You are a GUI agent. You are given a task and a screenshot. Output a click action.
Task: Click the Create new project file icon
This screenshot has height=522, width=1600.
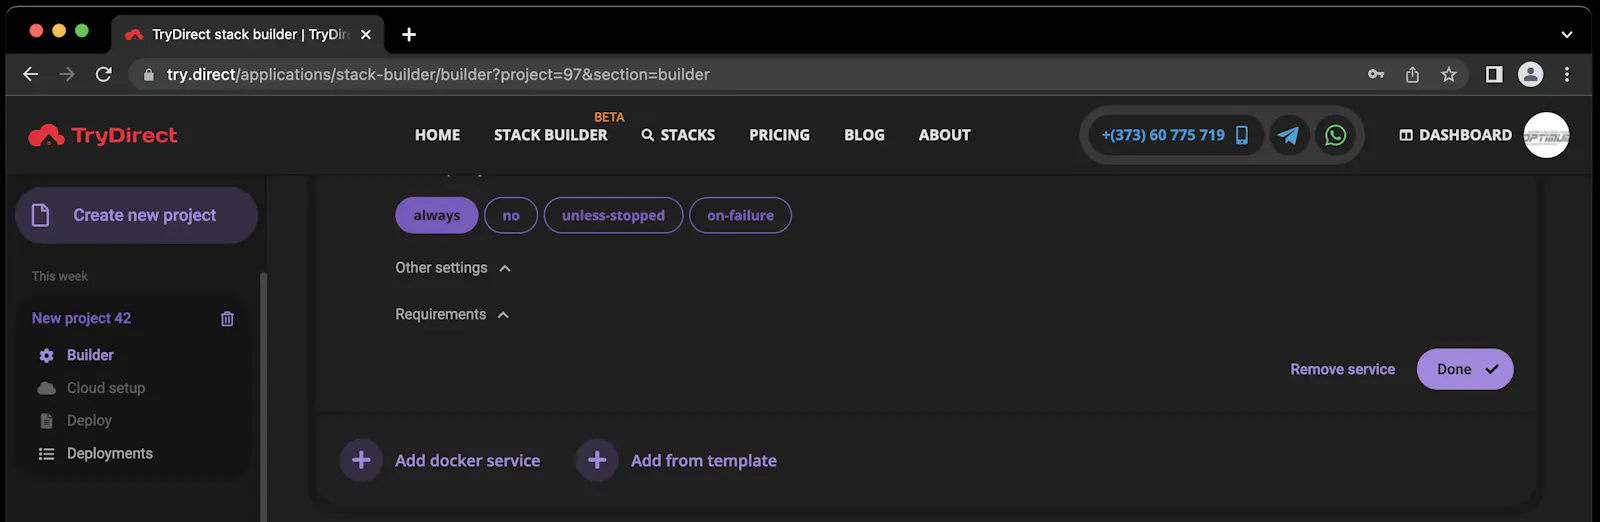[41, 215]
